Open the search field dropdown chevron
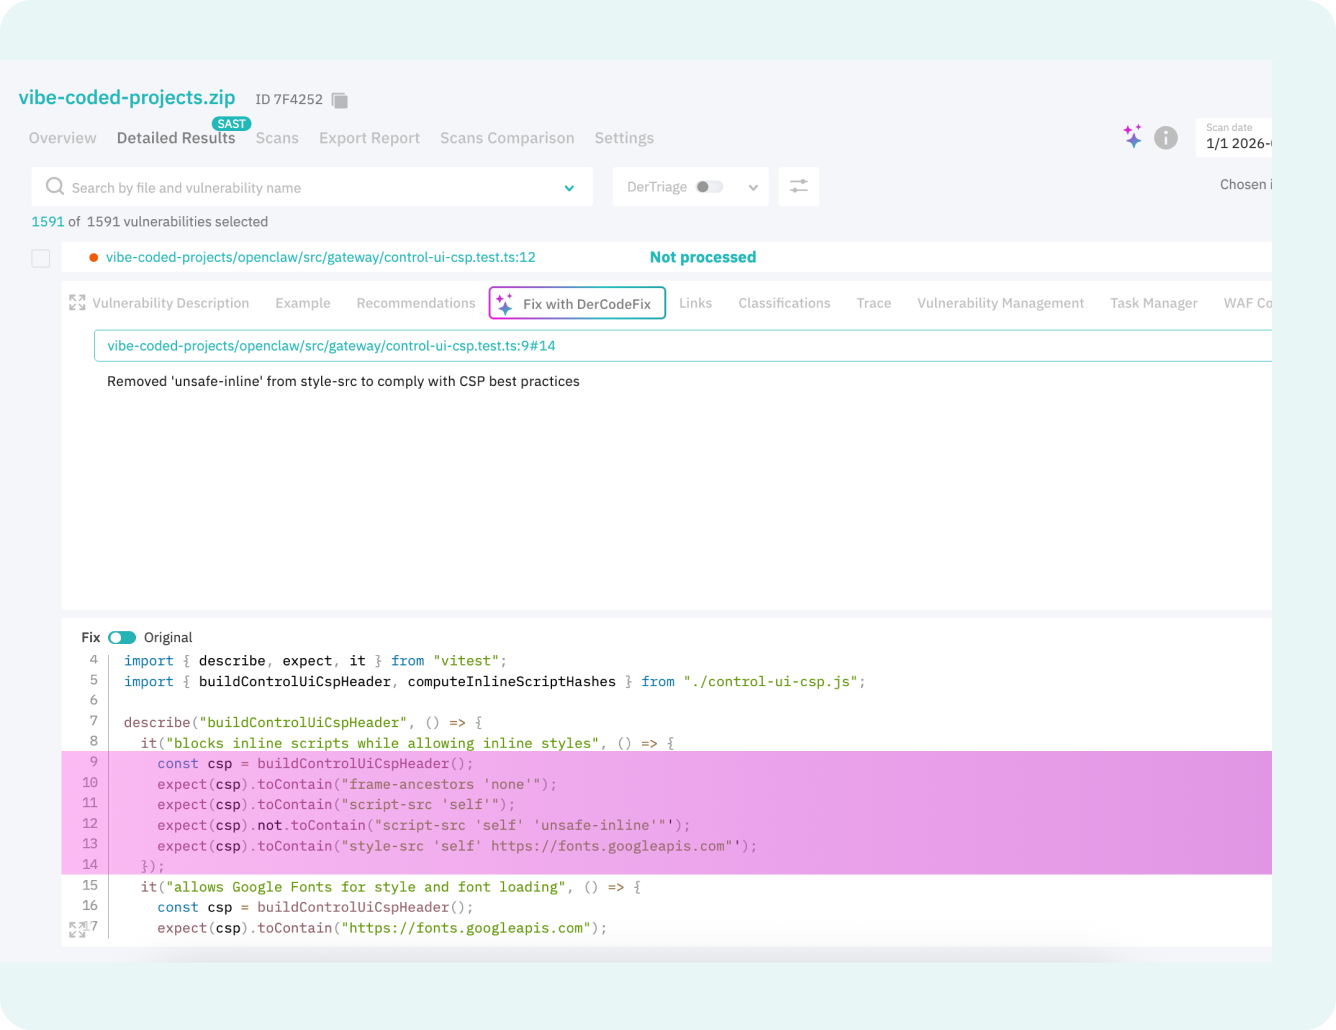 569,188
